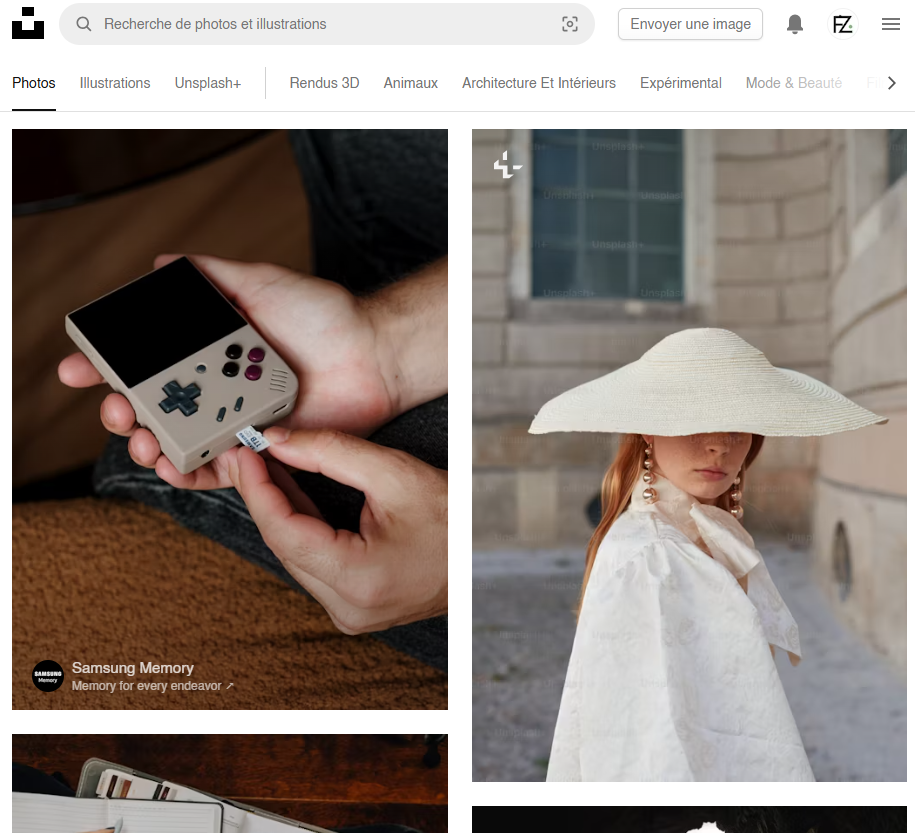Open the Mode & Beauté category
Viewport: 915px width, 833px height.
click(x=794, y=83)
